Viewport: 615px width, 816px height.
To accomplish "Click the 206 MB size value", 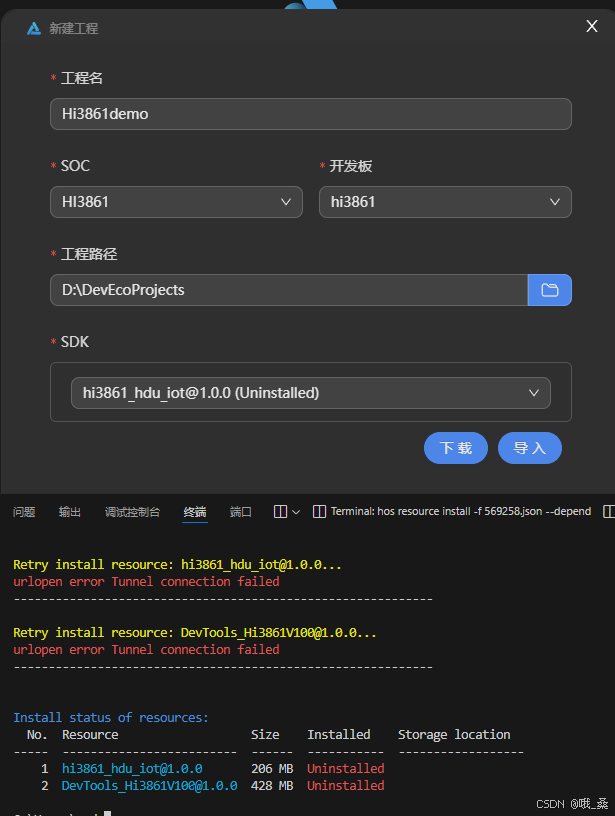I will pos(272,769).
